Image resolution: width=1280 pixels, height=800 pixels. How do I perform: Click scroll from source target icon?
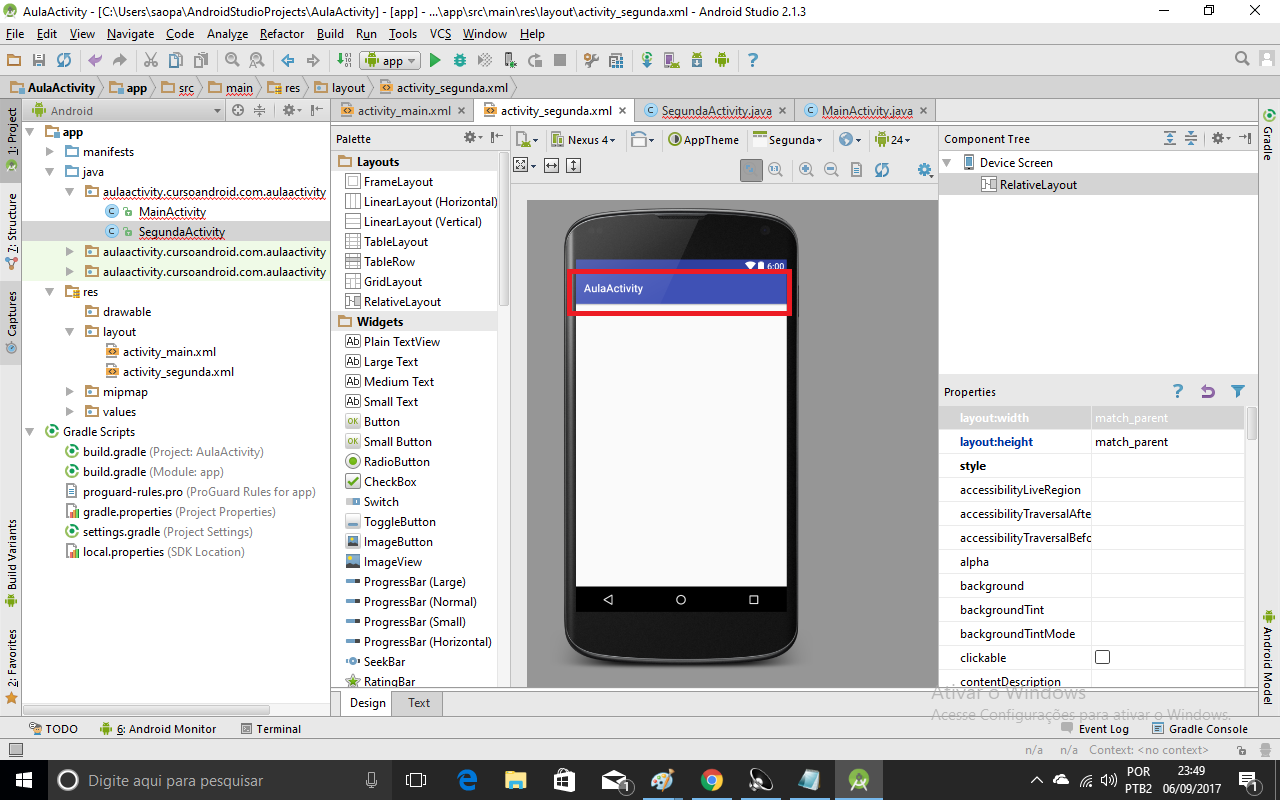(238, 110)
